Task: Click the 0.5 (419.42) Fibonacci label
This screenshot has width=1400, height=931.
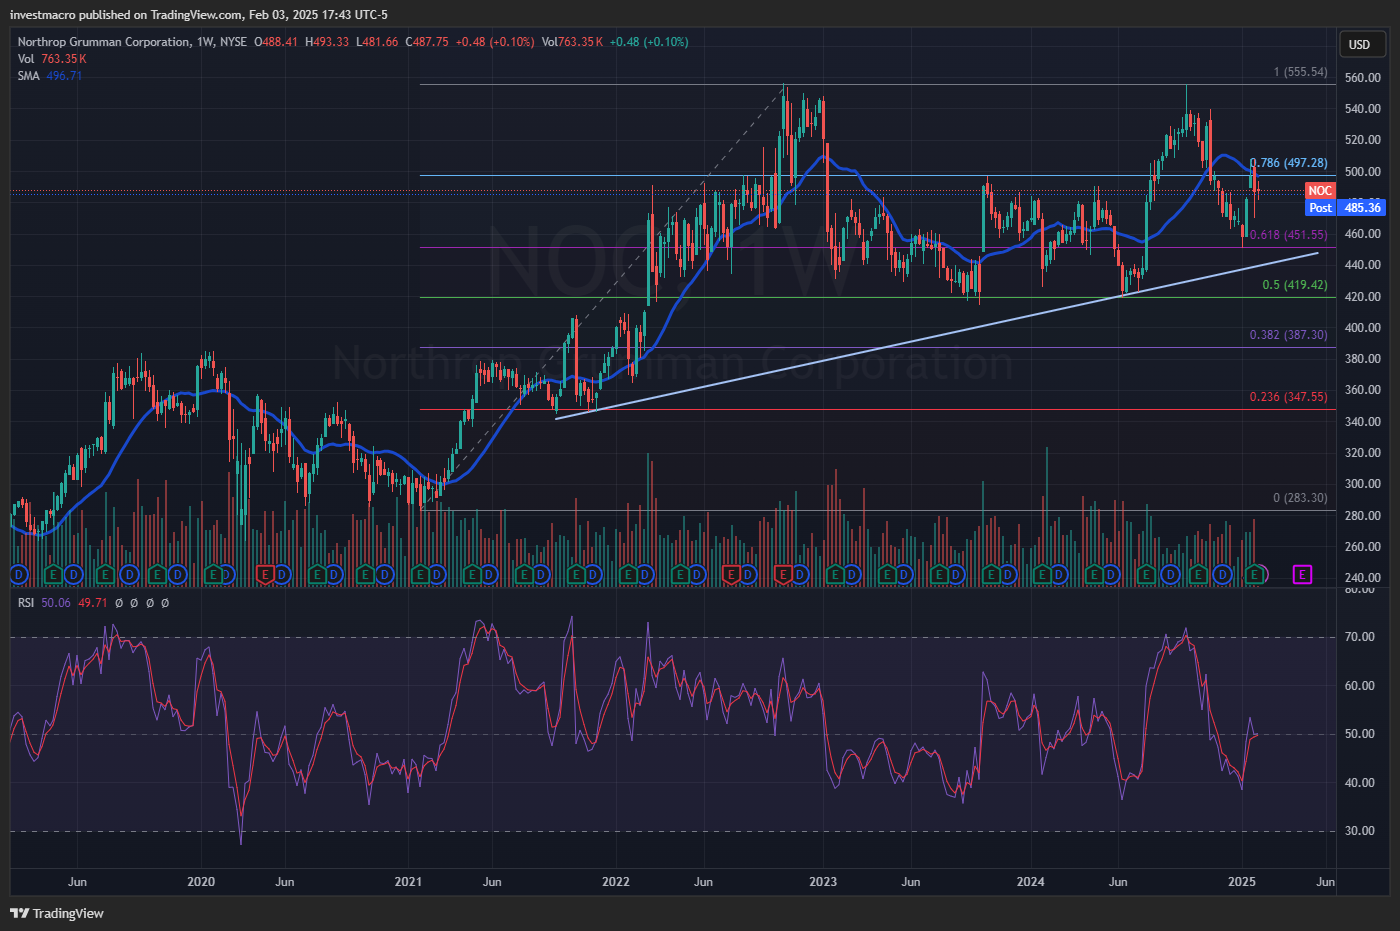Action: (1295, 285)
